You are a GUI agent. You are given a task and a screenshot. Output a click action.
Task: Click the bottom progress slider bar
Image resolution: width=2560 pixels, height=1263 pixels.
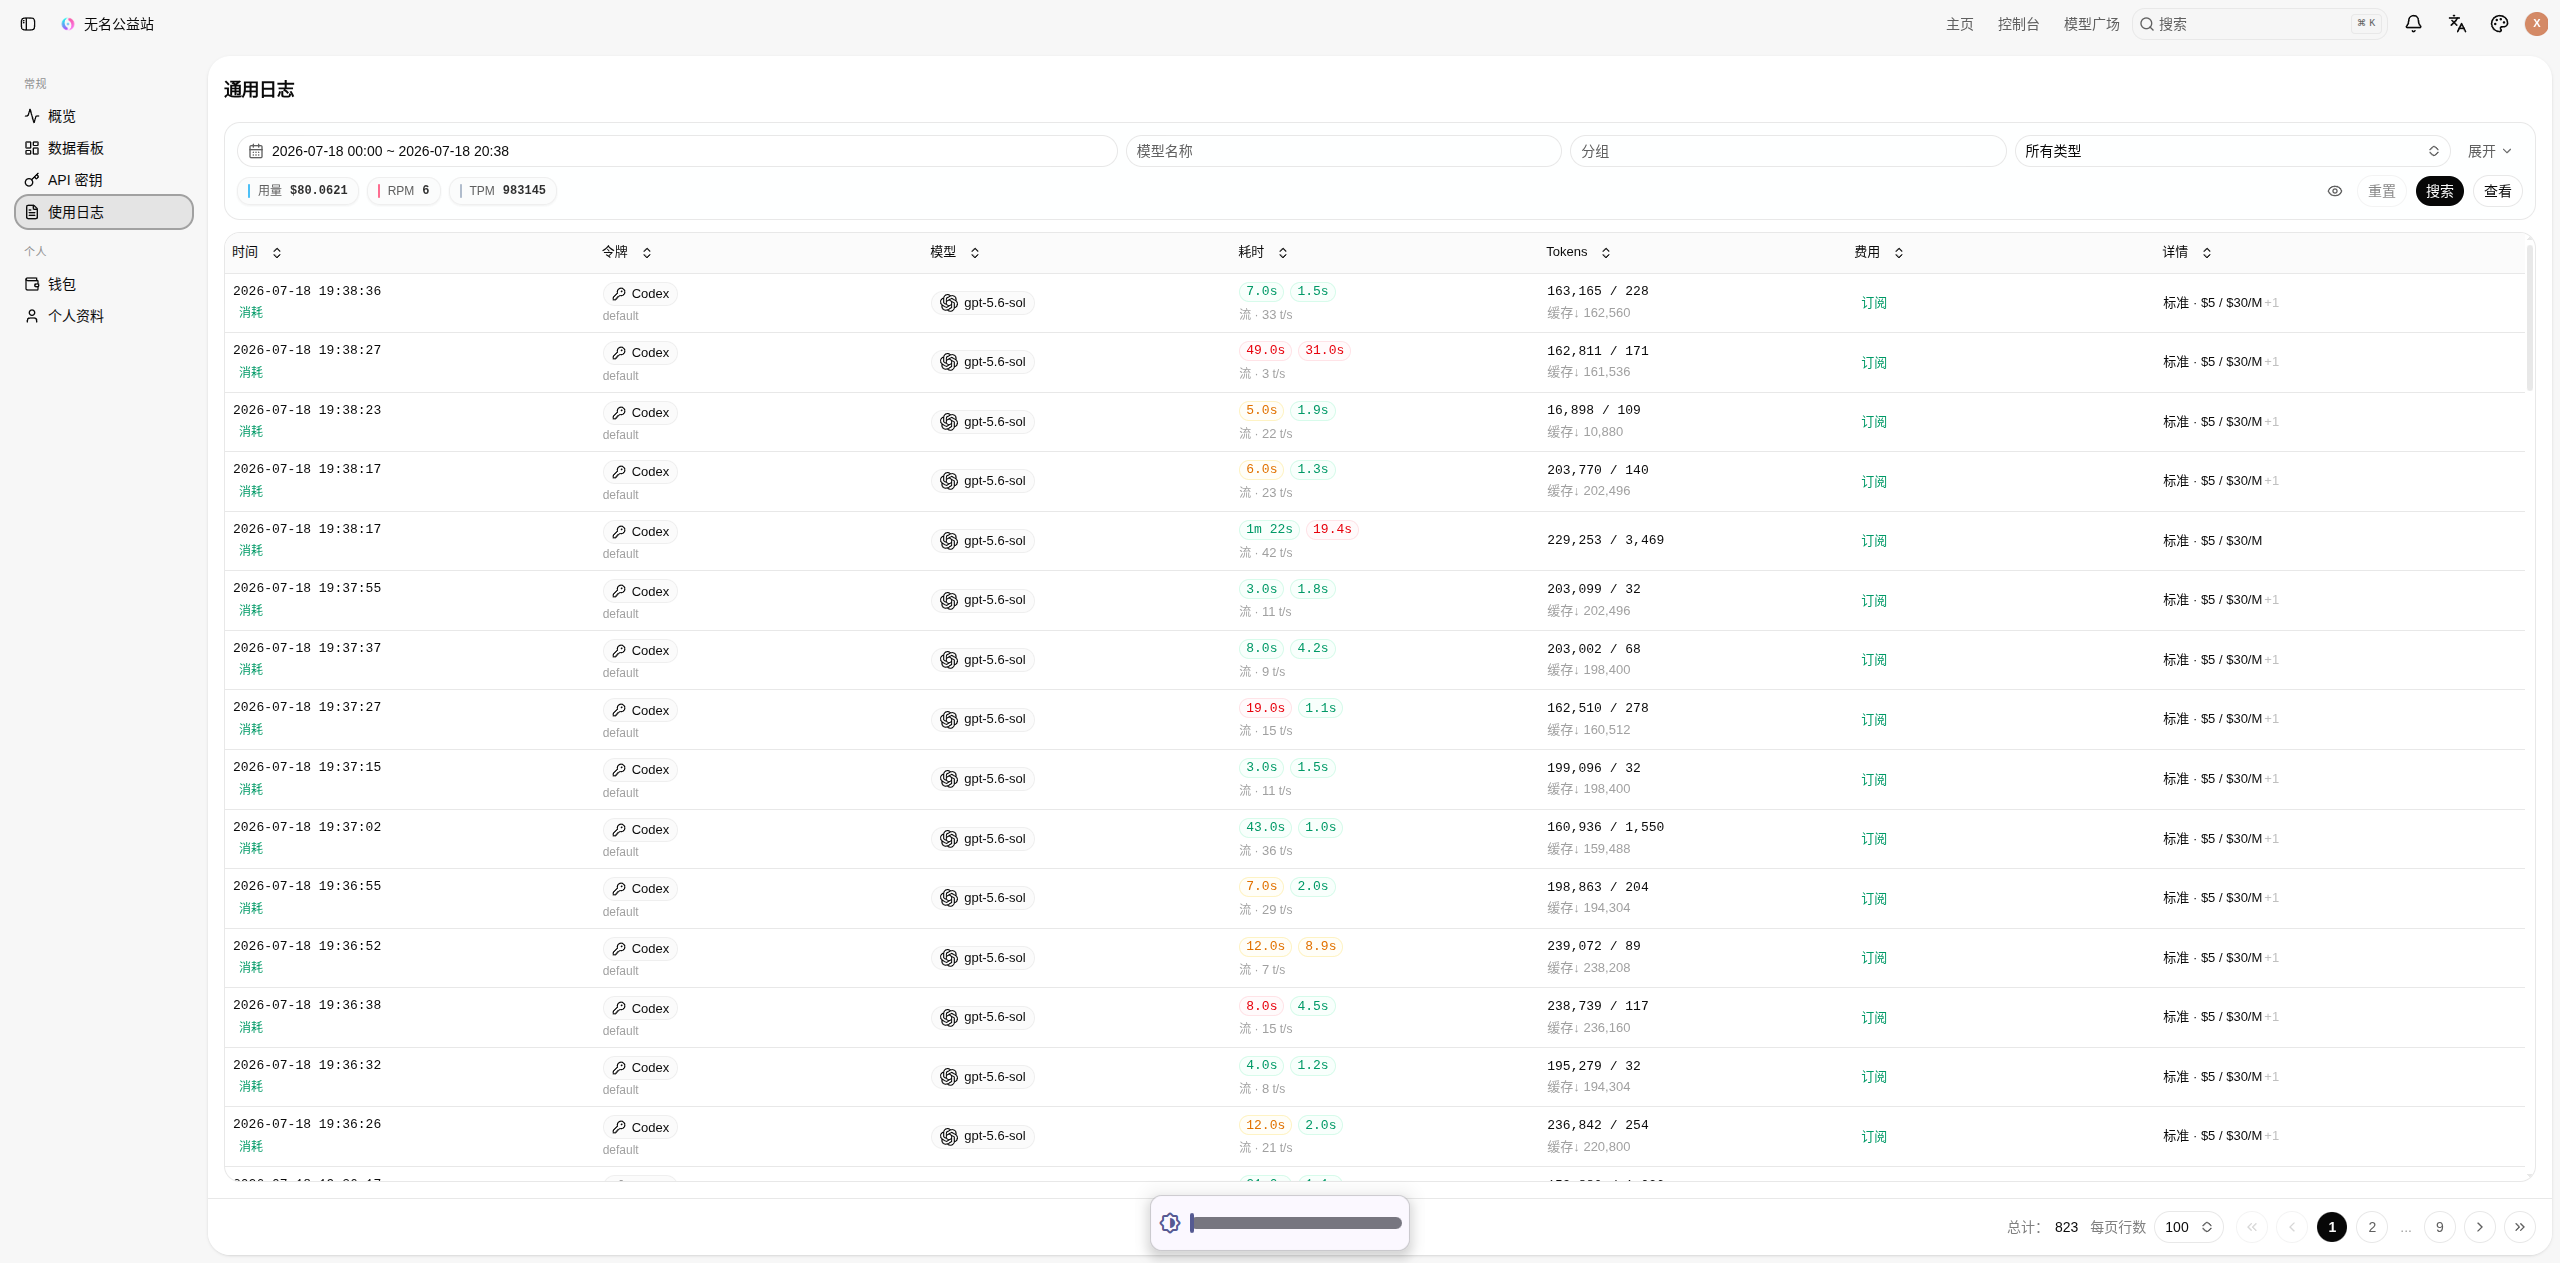[x=1295, y=1223]
